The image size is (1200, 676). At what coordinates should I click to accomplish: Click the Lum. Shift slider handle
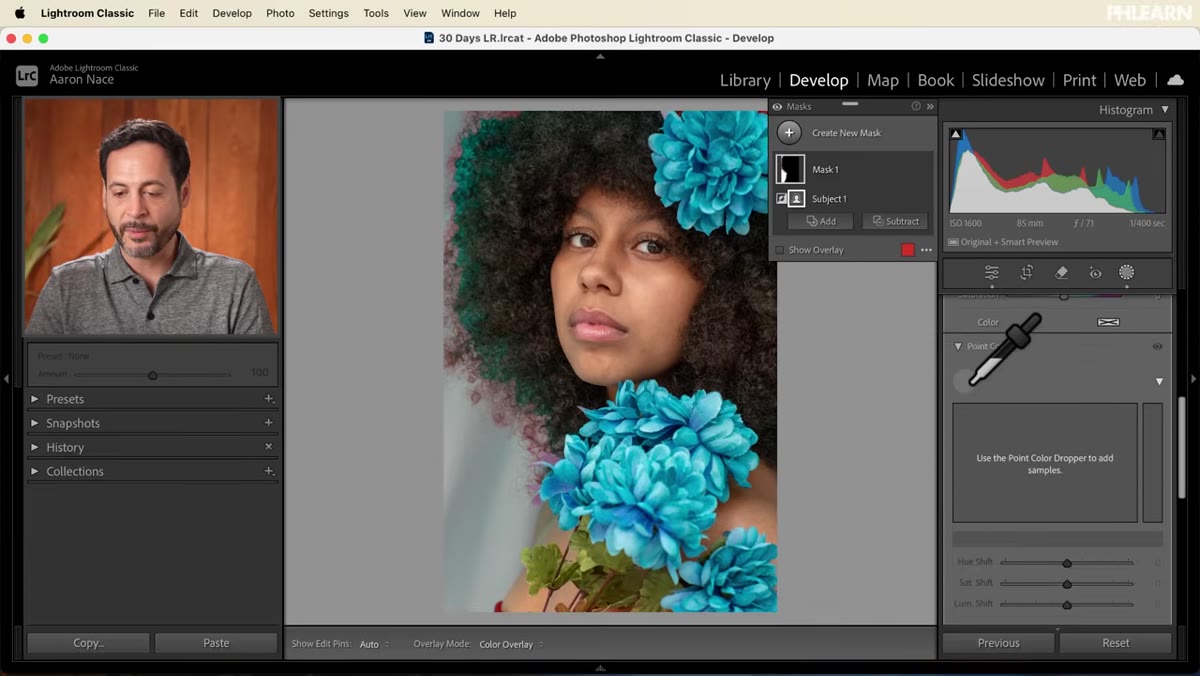[x=1067, y=604]
